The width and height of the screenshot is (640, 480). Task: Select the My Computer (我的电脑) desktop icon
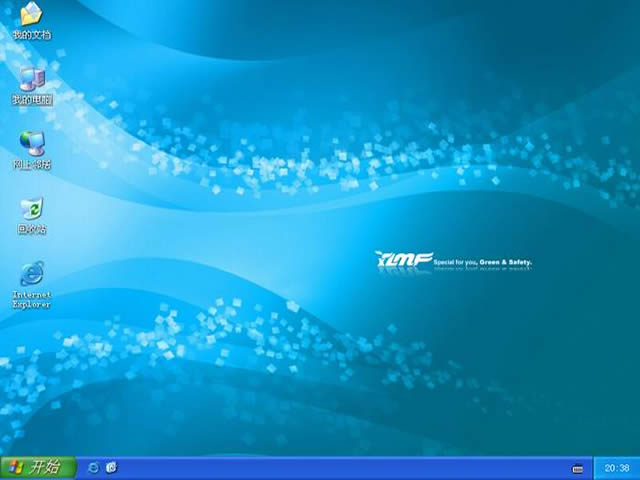point(31,78)
